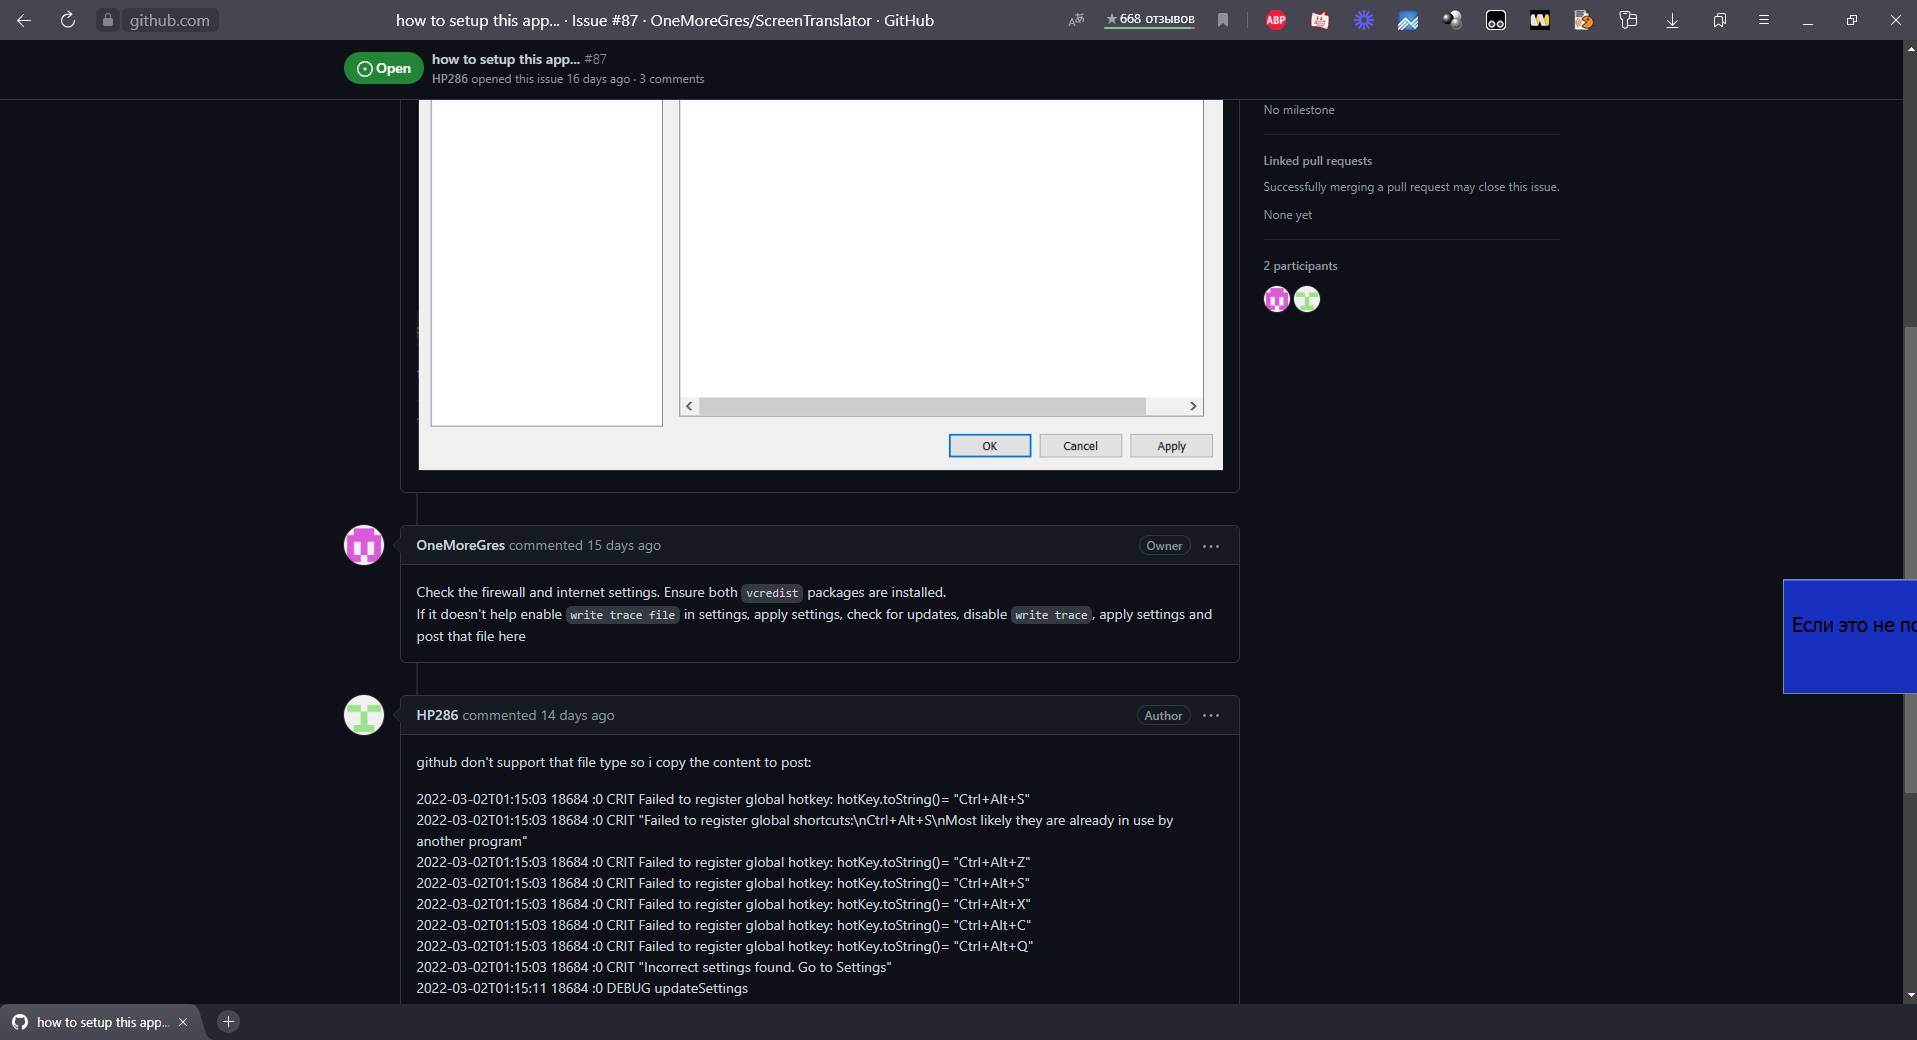Click the 668 отзывов rating link
The width and height of the screenshot is (1917, 1040).
pyautogui.click(x=1148, y=19)
